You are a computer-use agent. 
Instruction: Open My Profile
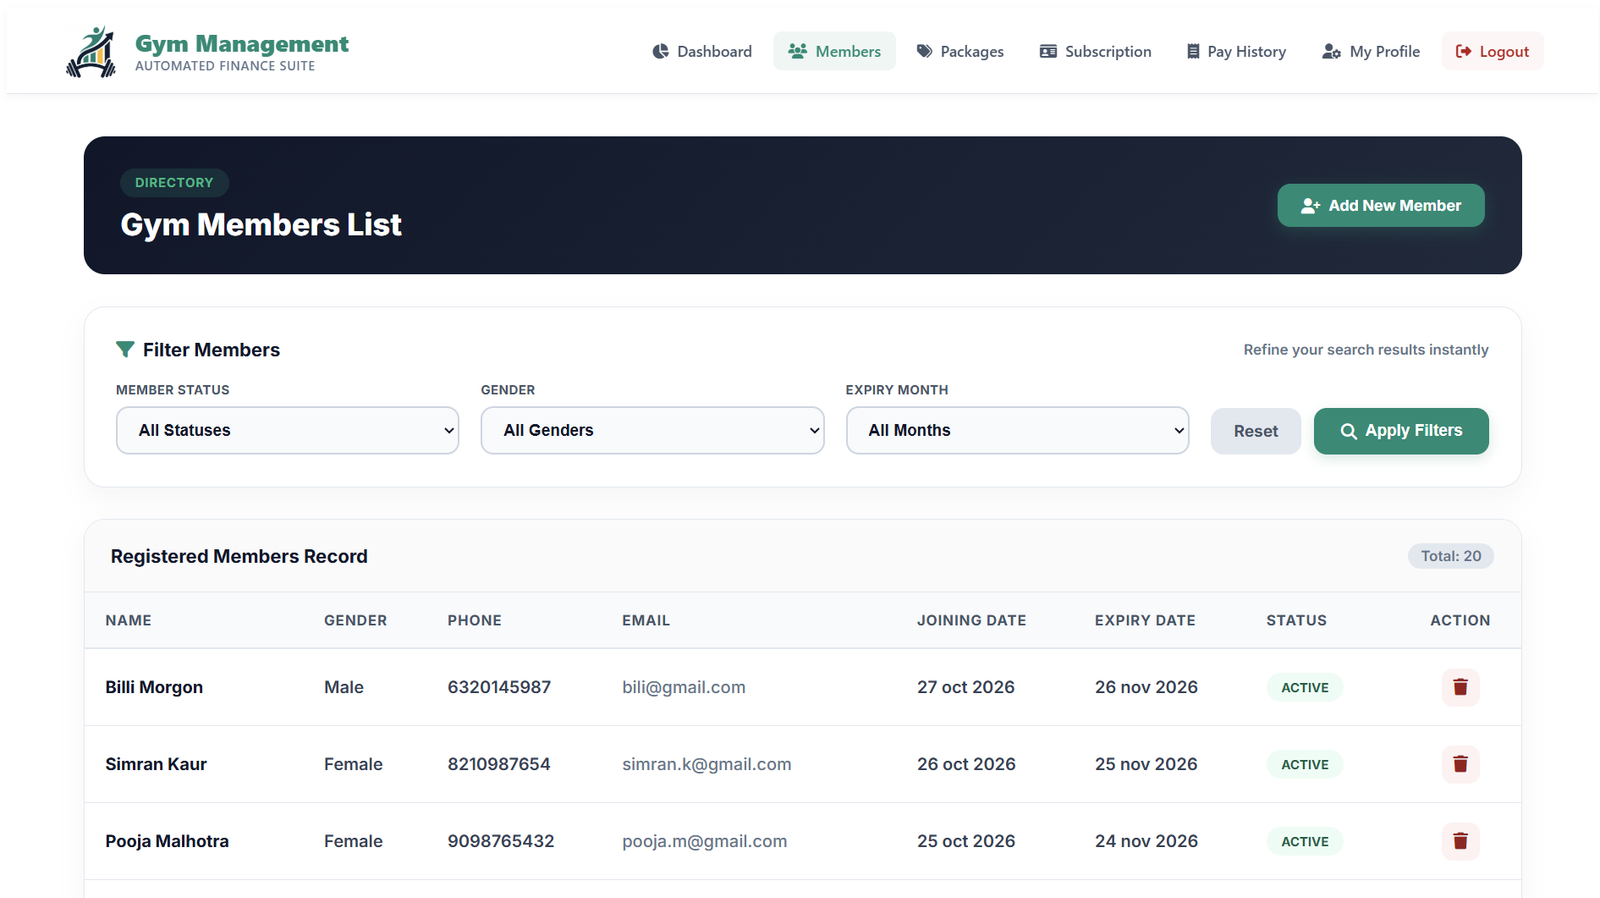point(1371,51)
